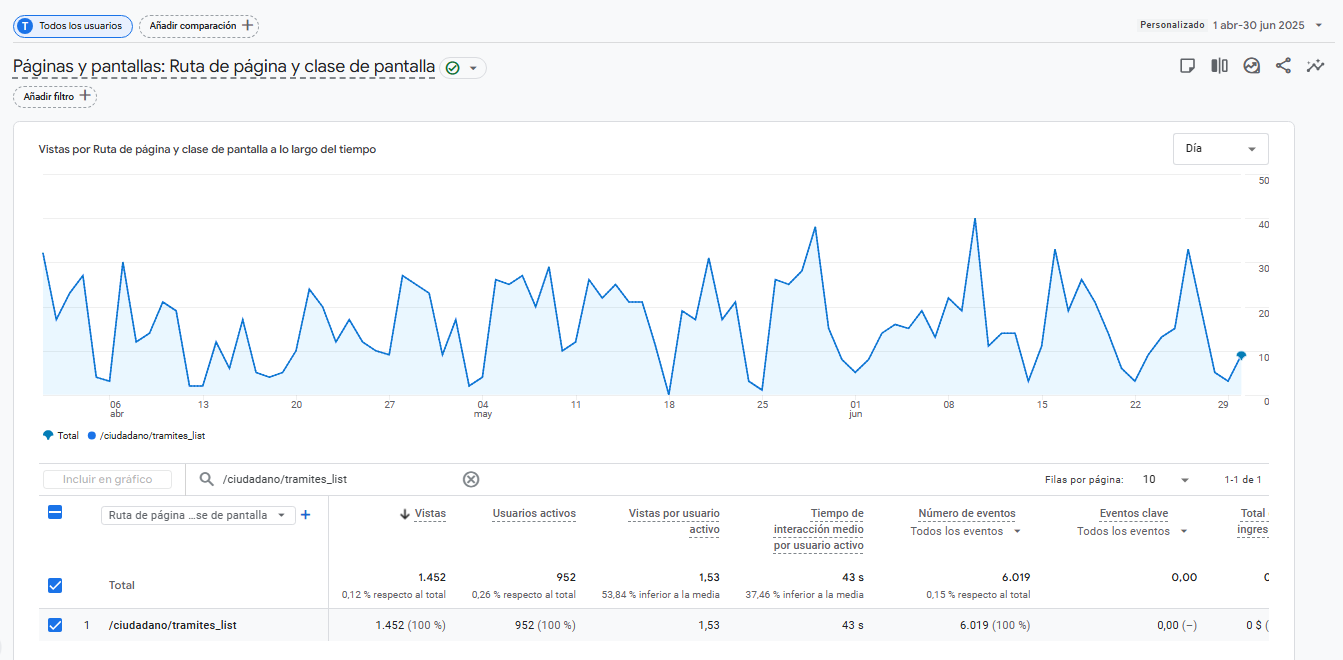Add a secondary dimension with plus icon

click(306, 515)
